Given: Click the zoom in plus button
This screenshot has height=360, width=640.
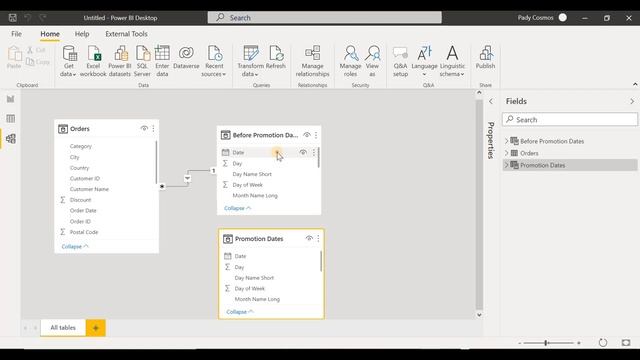Looking at the screenshot, I should pos(579,343).
